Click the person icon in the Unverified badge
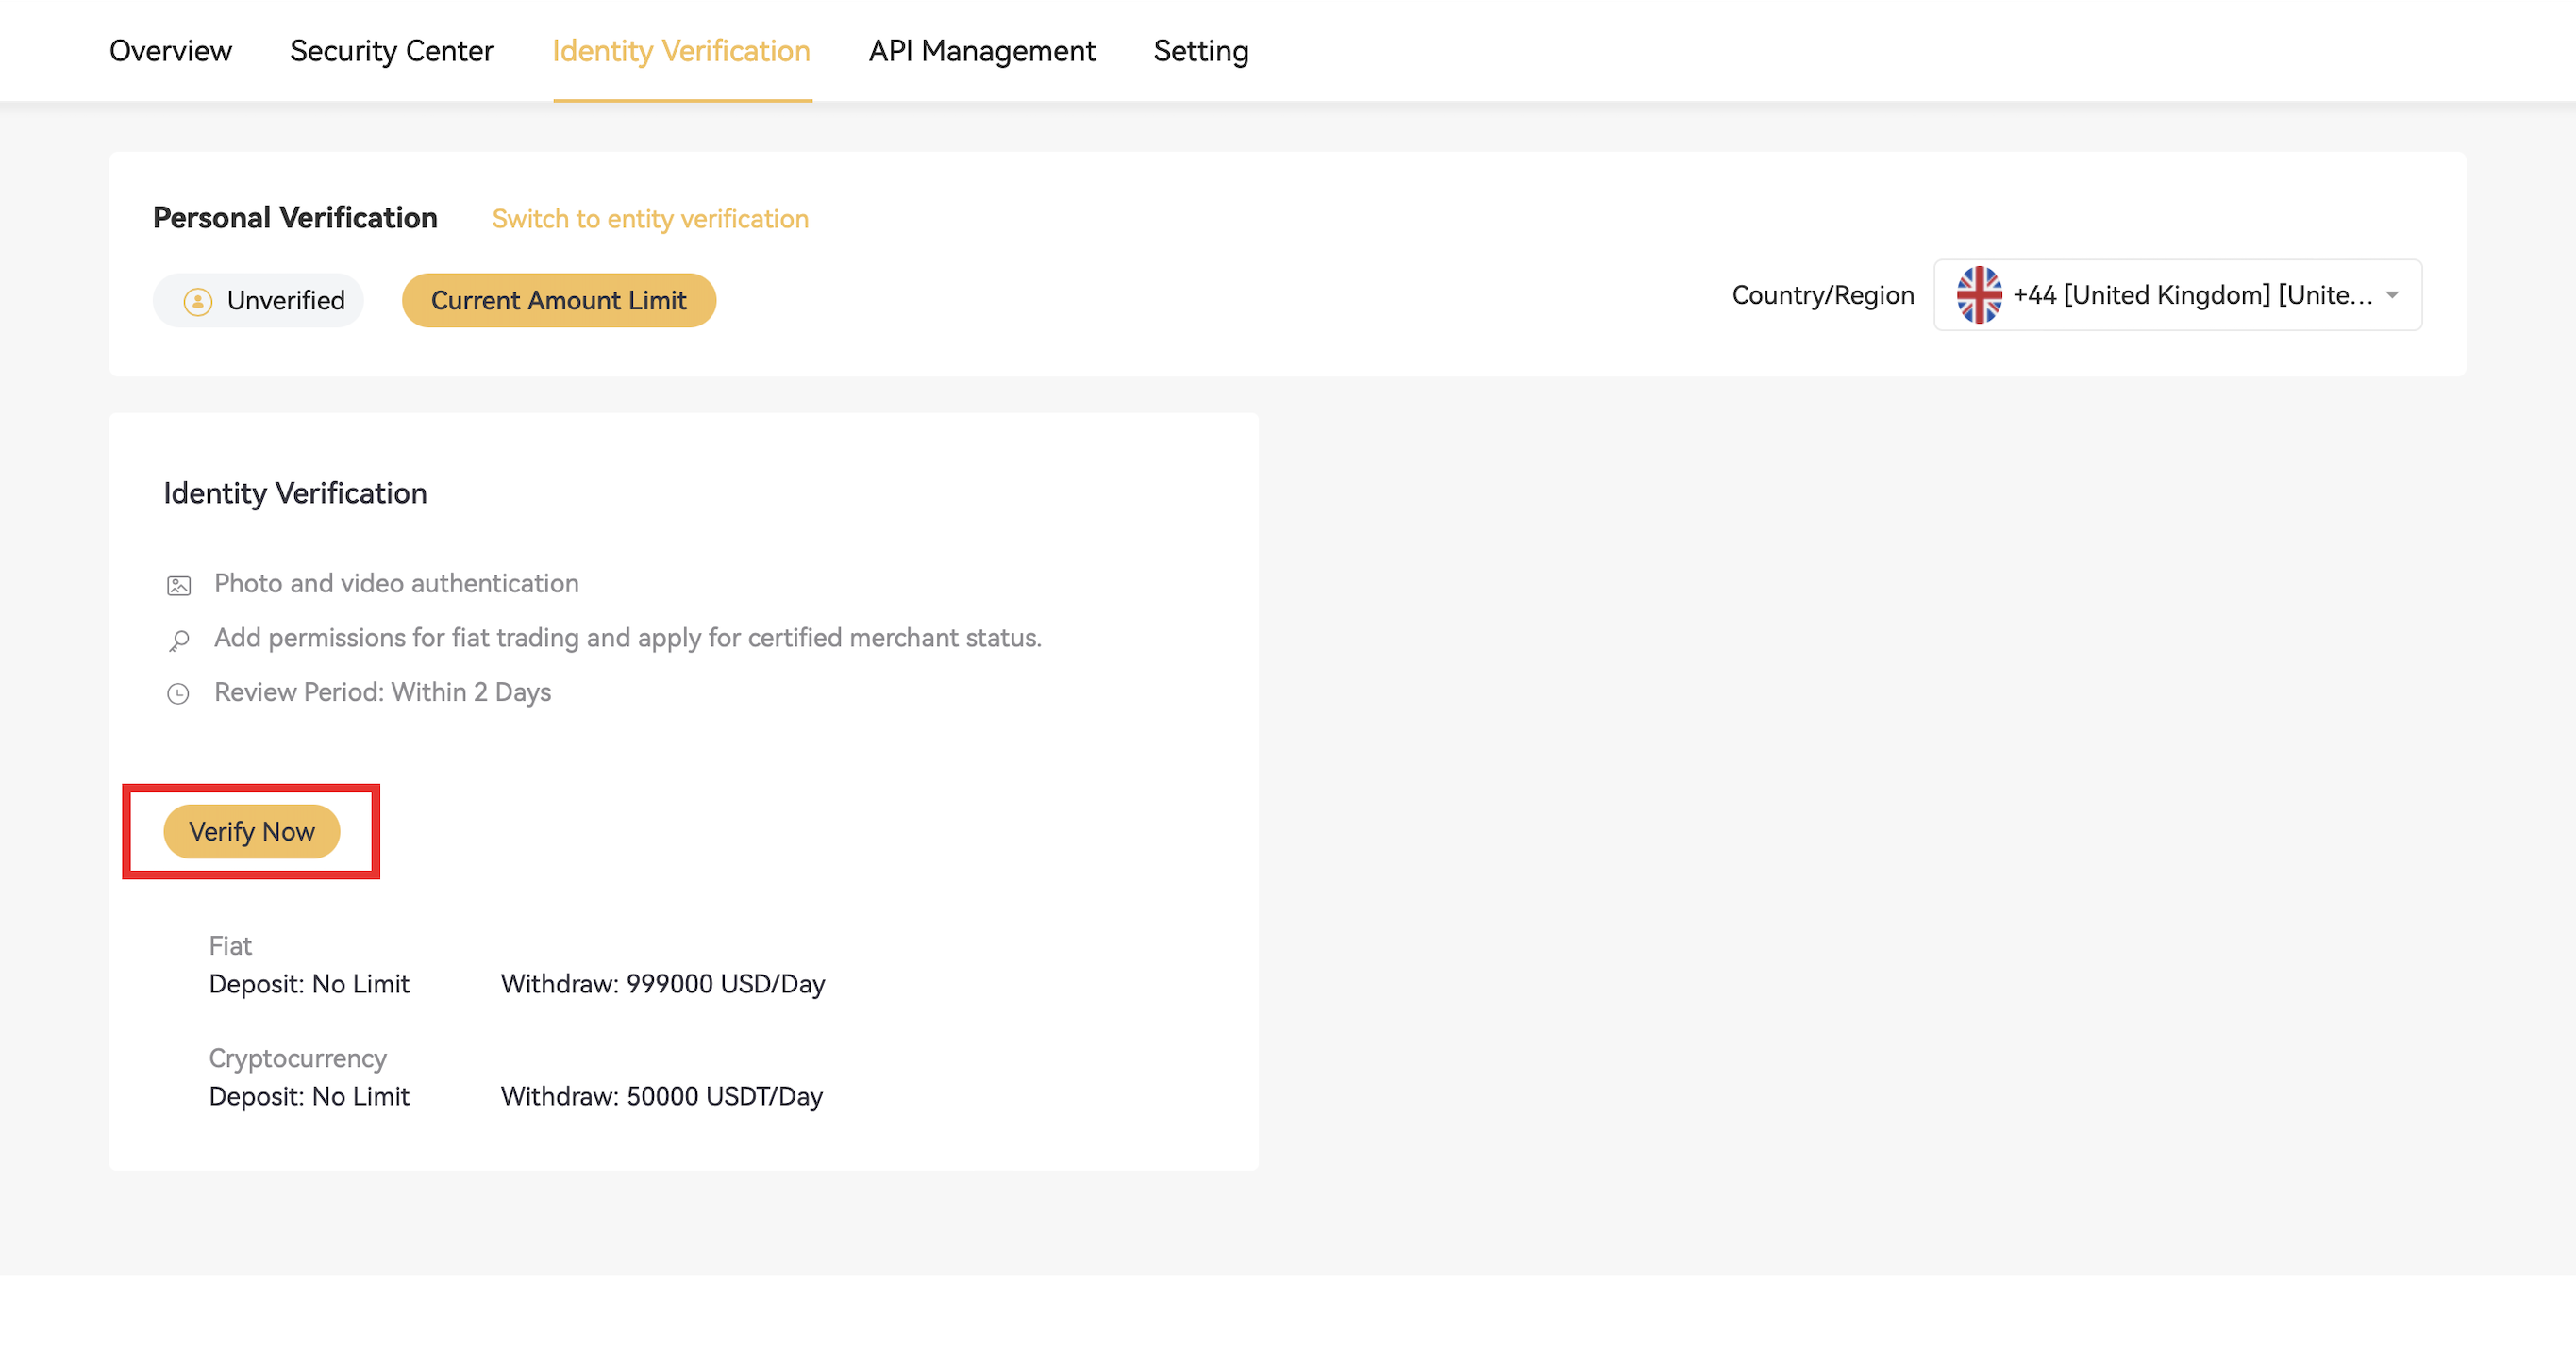The height and width of the screenshot is (1366, 2576). pyautogui.click(x=200, y=300)
